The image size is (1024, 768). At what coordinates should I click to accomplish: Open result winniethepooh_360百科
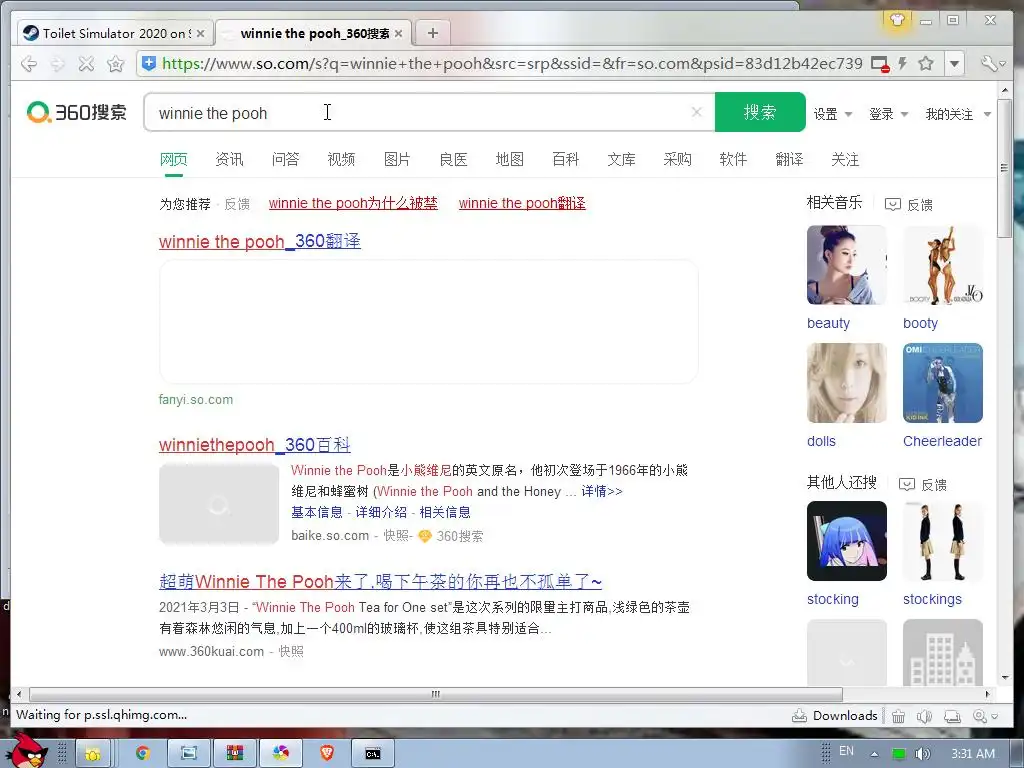[x=255, y=445]
